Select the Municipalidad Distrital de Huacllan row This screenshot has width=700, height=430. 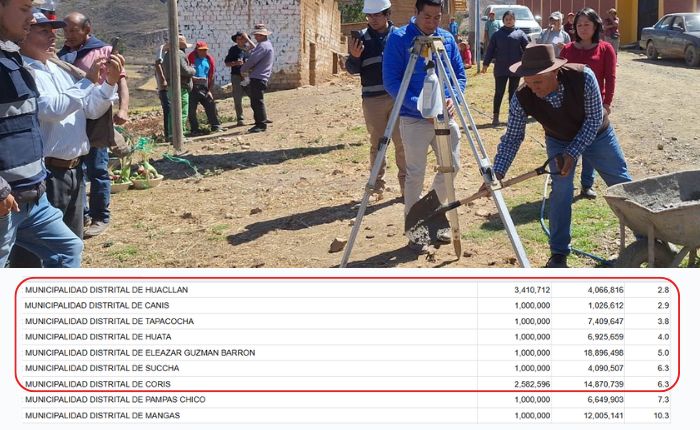click(346, 290)
